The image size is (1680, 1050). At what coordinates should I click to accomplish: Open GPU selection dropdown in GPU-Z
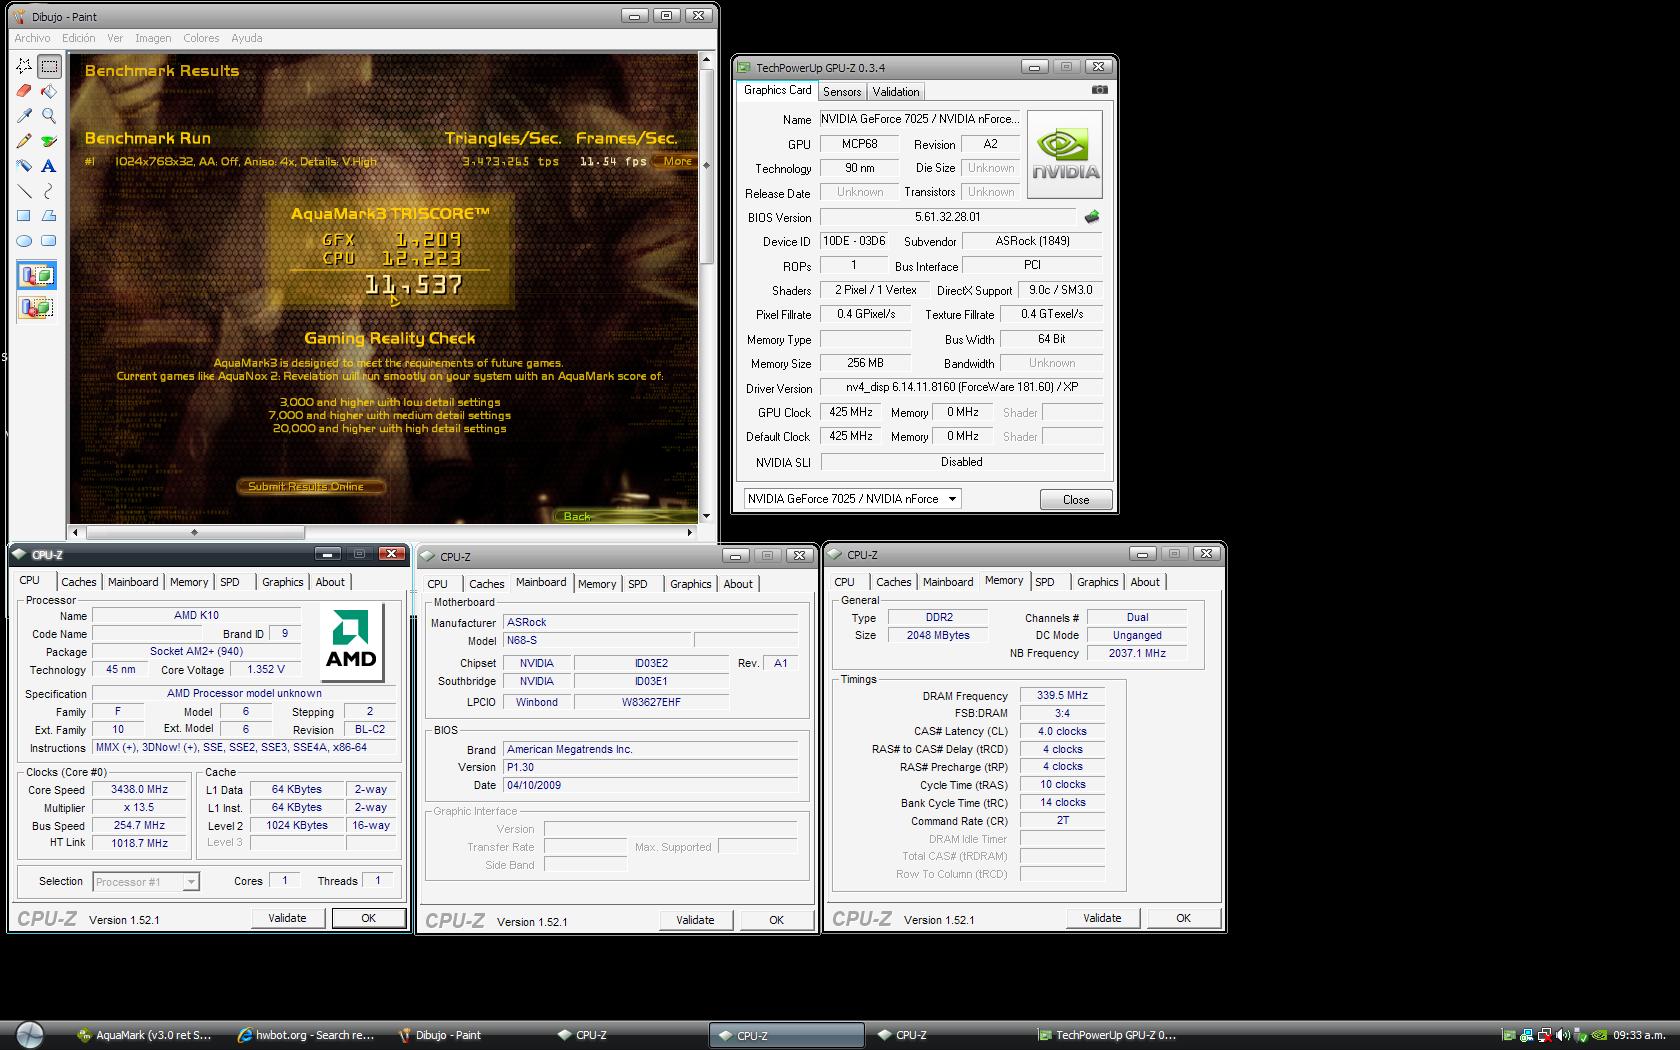(952, 499)
